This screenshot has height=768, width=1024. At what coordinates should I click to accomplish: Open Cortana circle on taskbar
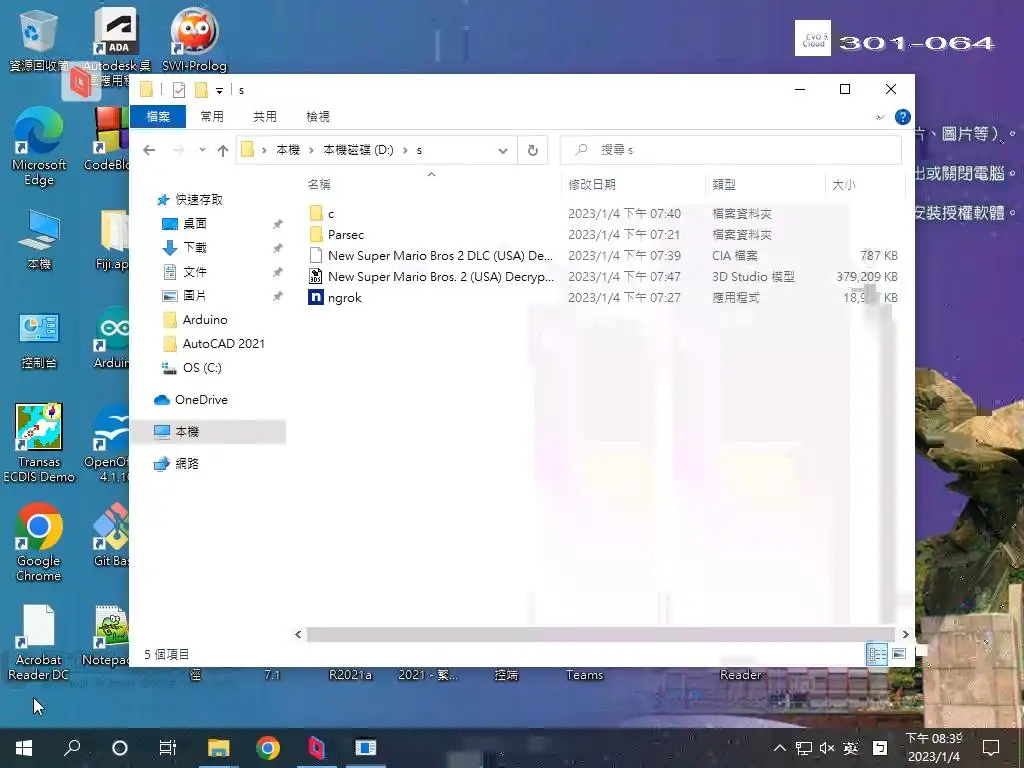coord(120,748)
